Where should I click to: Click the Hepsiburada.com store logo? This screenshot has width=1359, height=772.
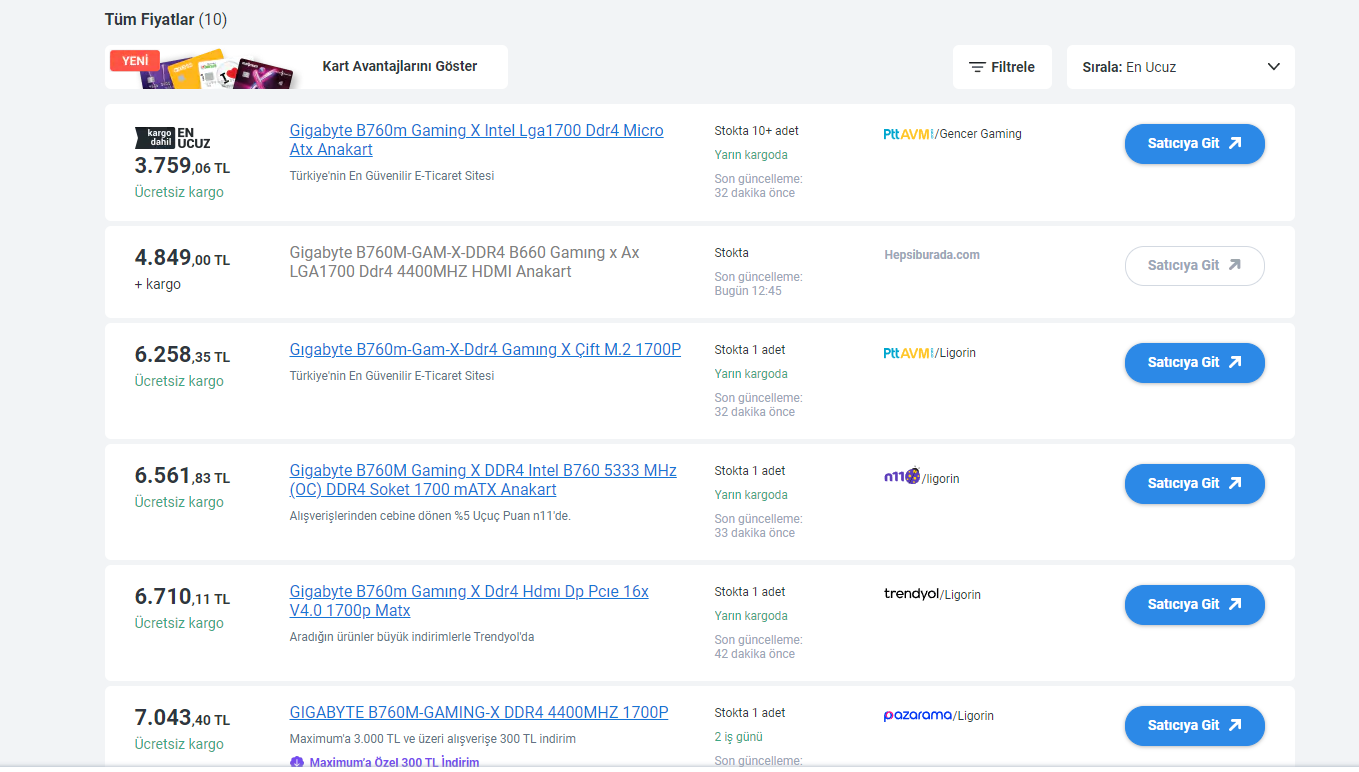[x=932, y=255]
